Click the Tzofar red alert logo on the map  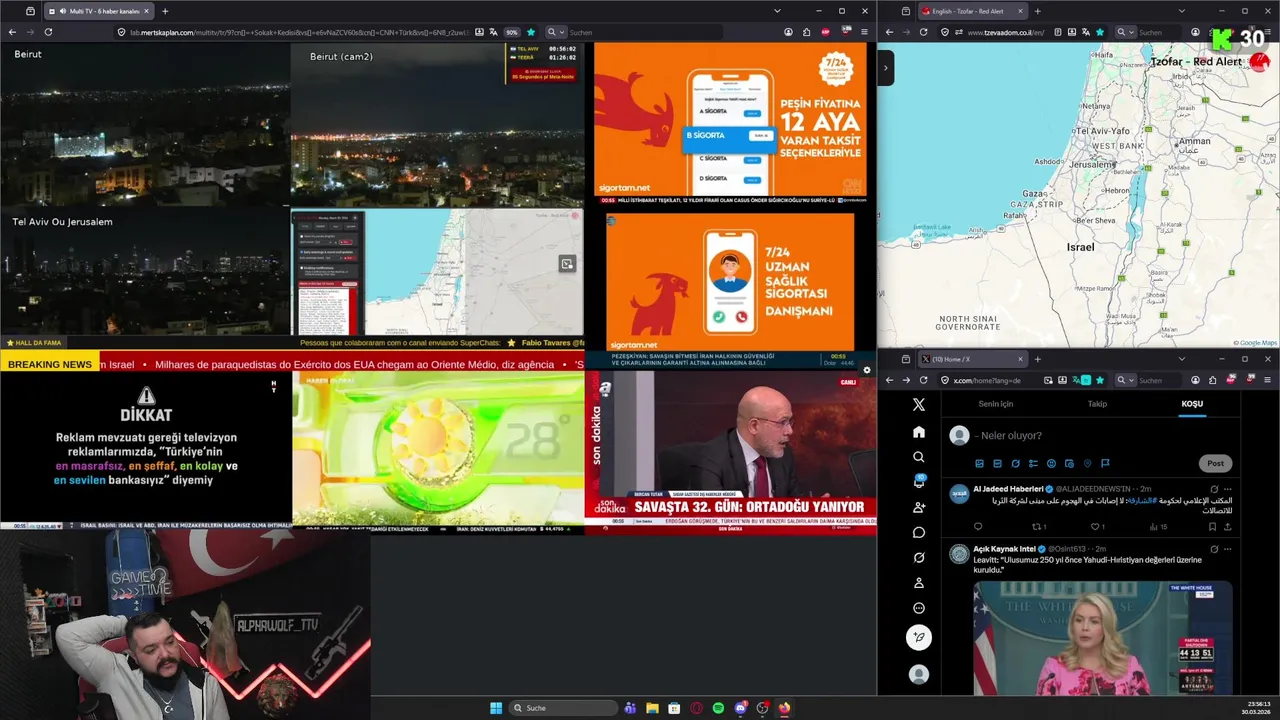pyautogui.click(x=1259, y=62)
